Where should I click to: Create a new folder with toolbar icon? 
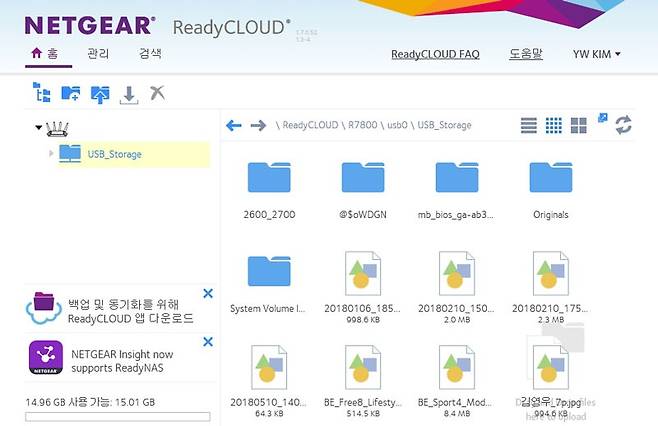pos(70,93)
